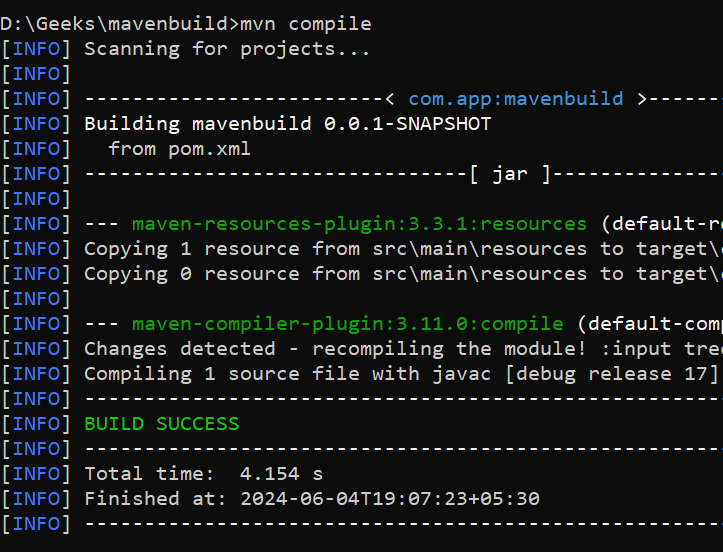The width and height of the screenshot is (723, 552).
Task: Click the 'D:\Geeks\mavenbuild>' prompt path
Action: coord(120,24)
